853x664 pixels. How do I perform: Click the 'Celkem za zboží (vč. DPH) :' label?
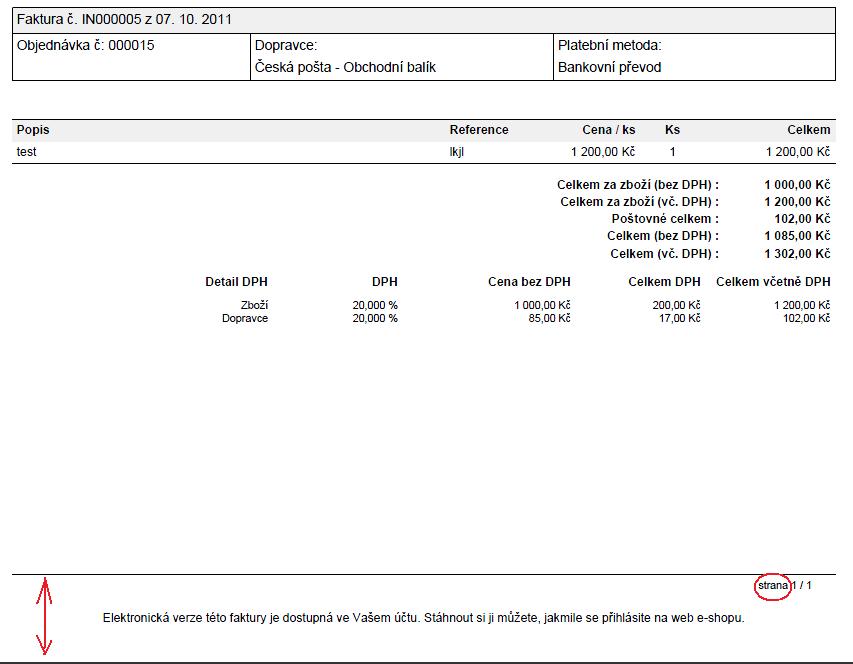click(639, 202)
